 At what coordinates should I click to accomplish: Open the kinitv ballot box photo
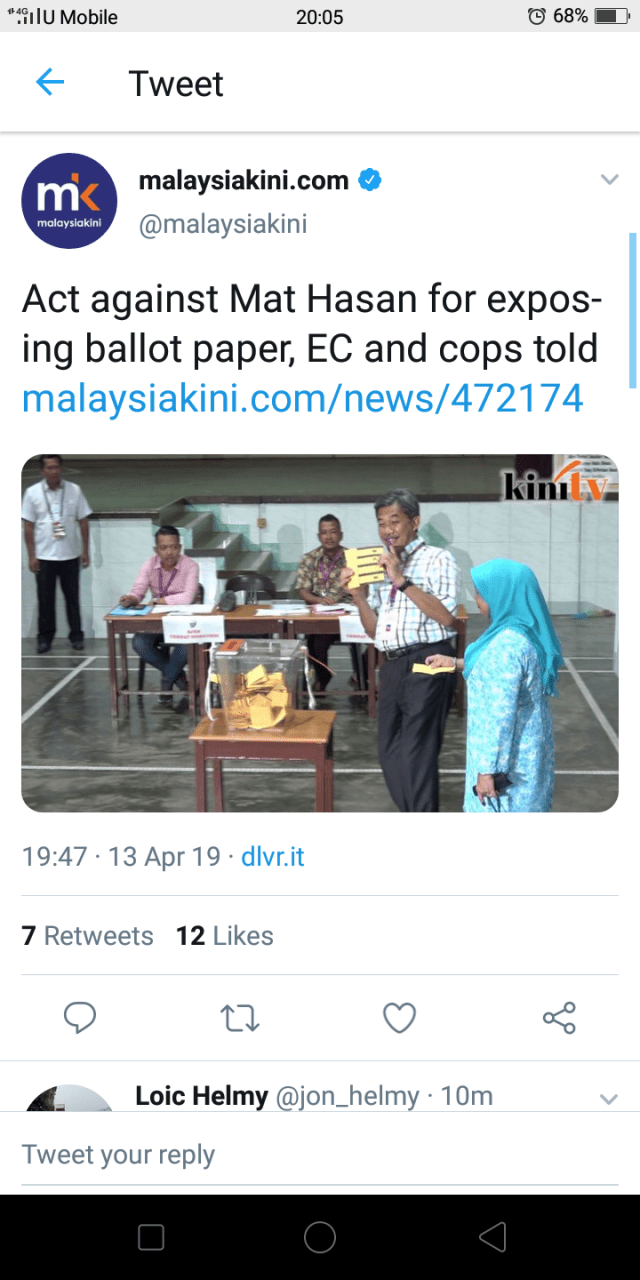coord(320,633)
